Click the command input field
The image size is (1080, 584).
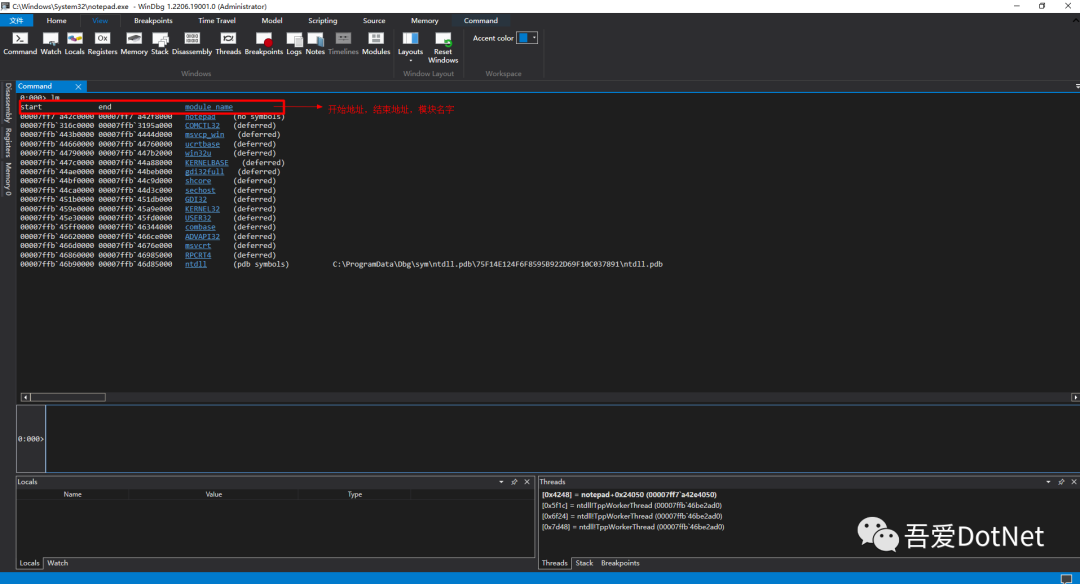(x=561, y=439)
